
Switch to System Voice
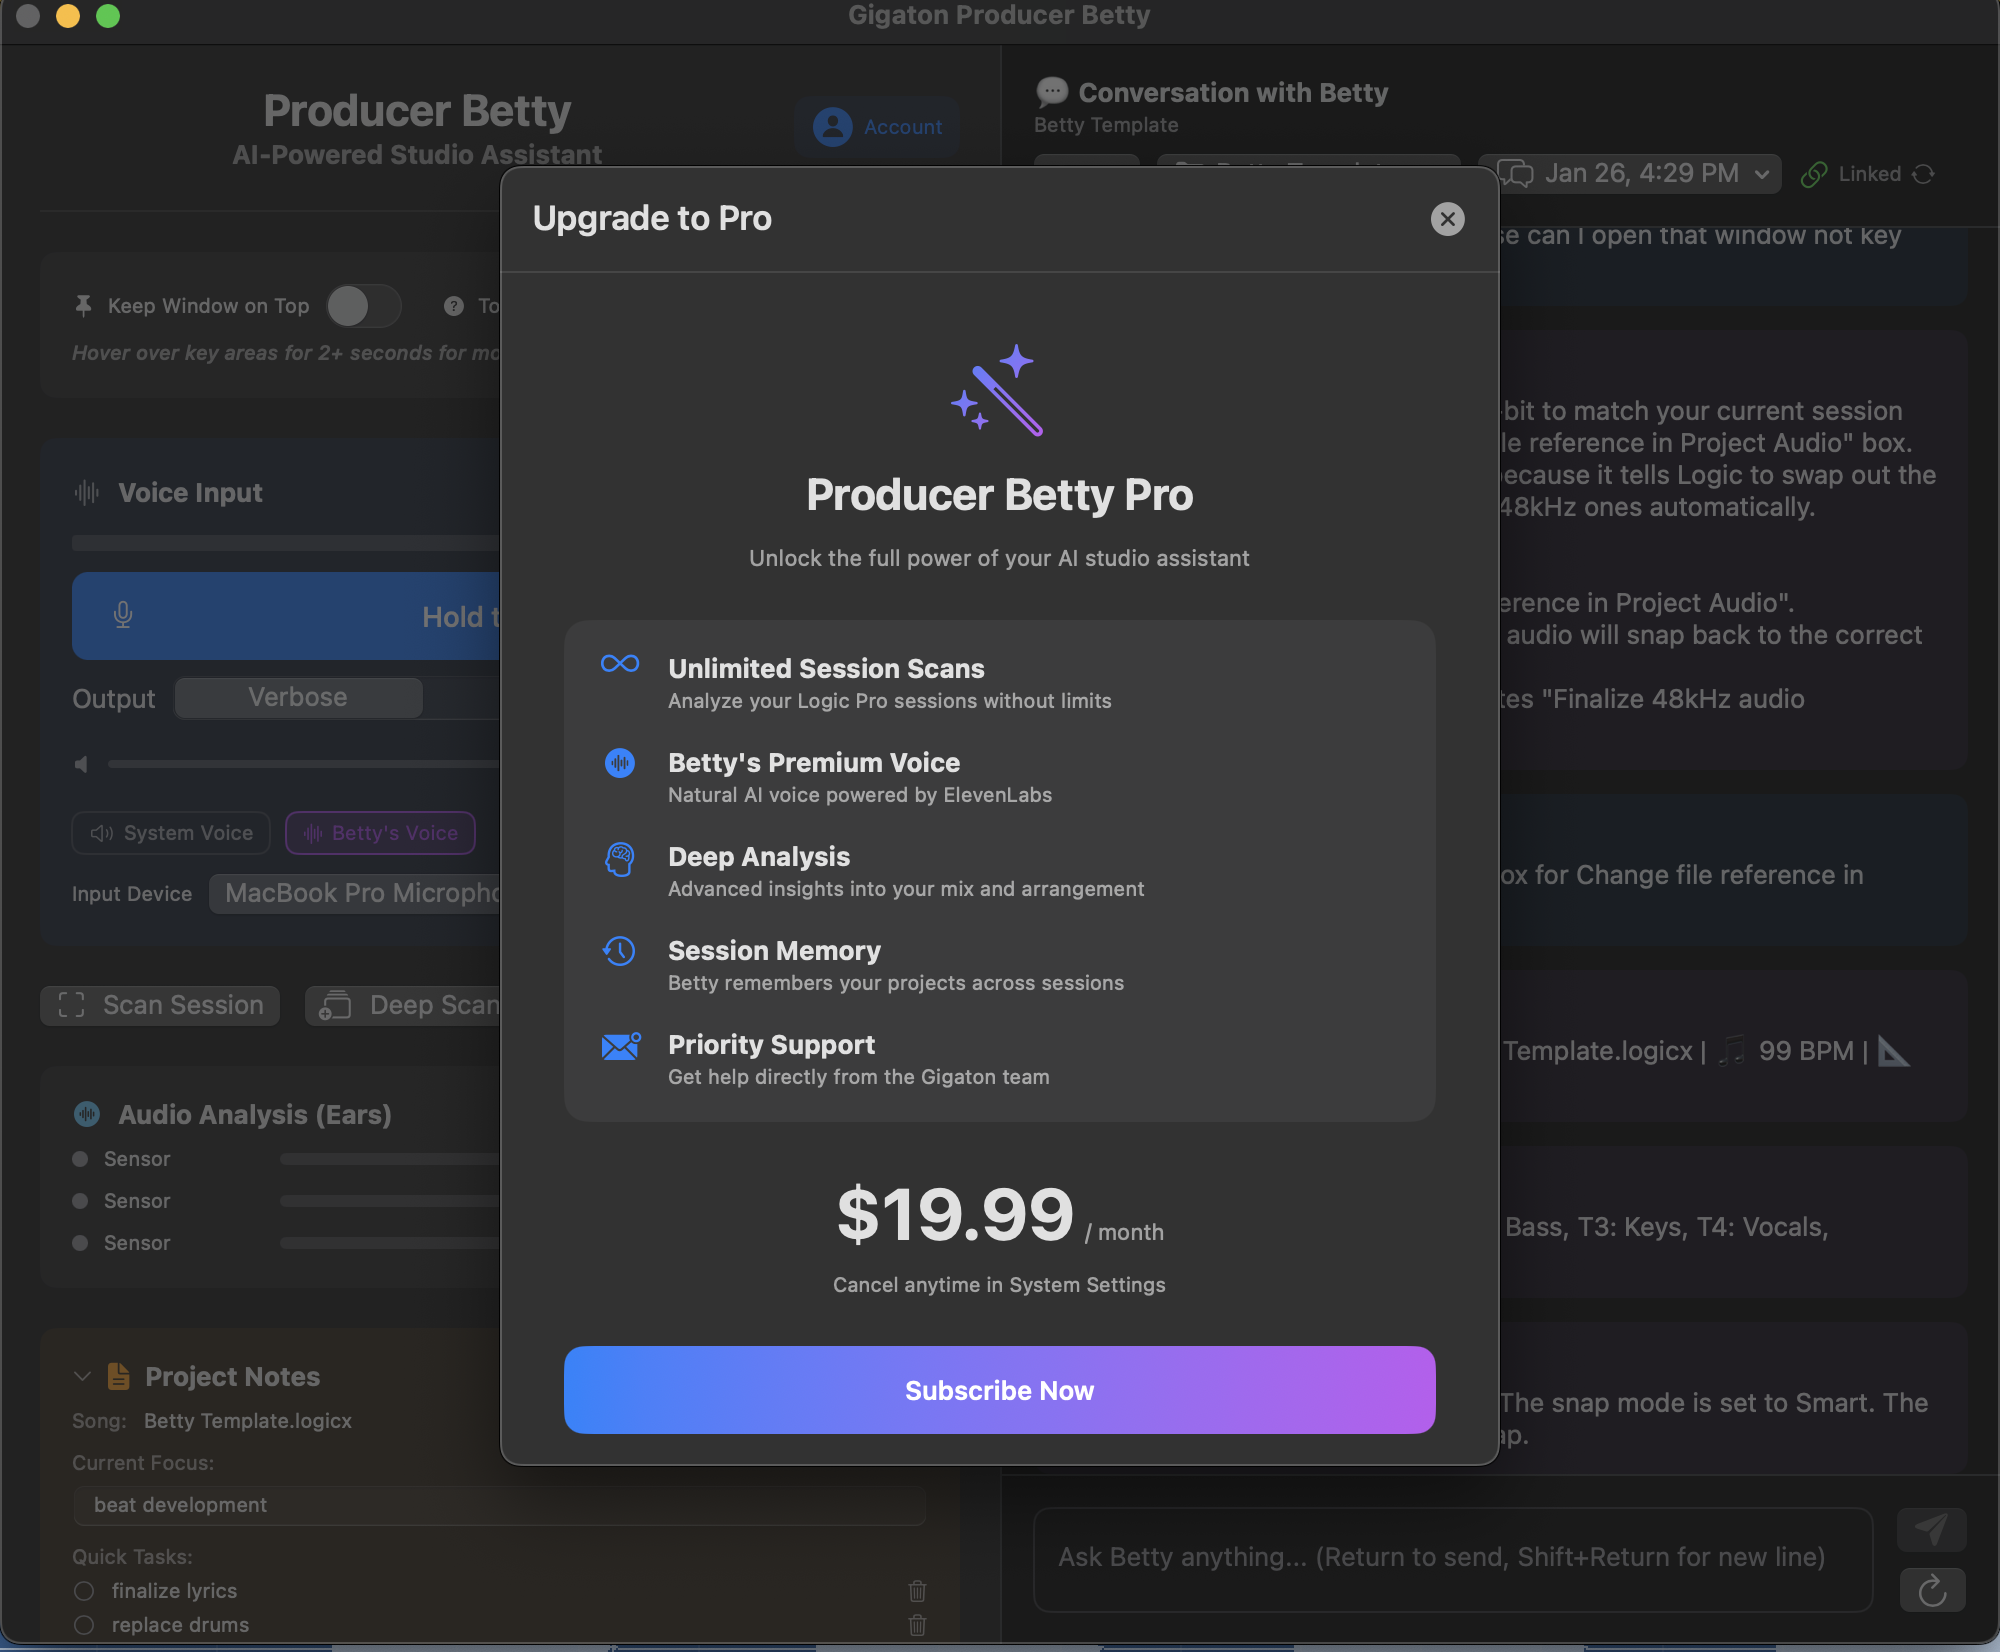[170, 832]
